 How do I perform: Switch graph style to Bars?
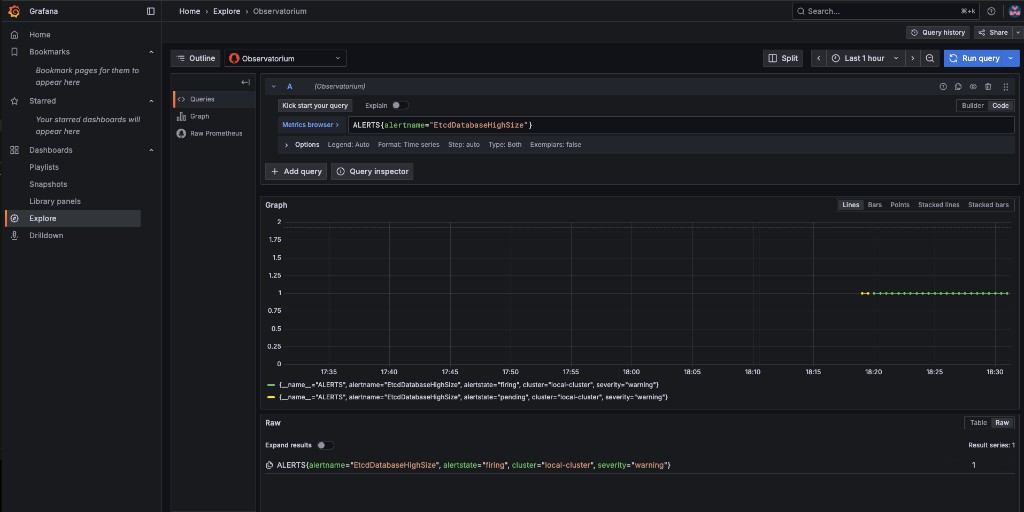(874, 205)
